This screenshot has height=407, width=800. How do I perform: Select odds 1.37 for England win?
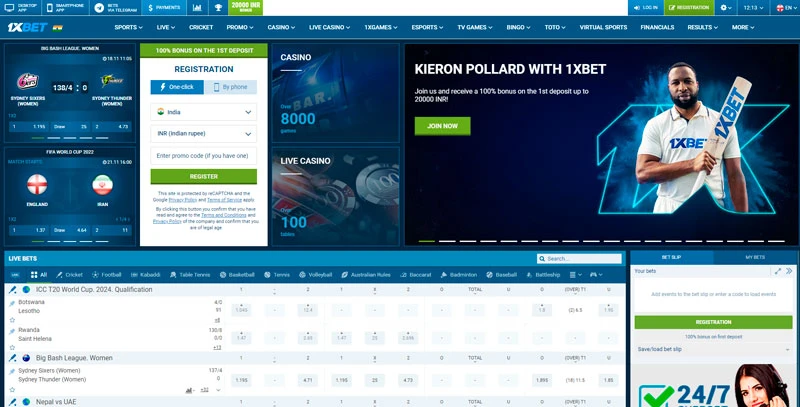(x=29, y=231)
